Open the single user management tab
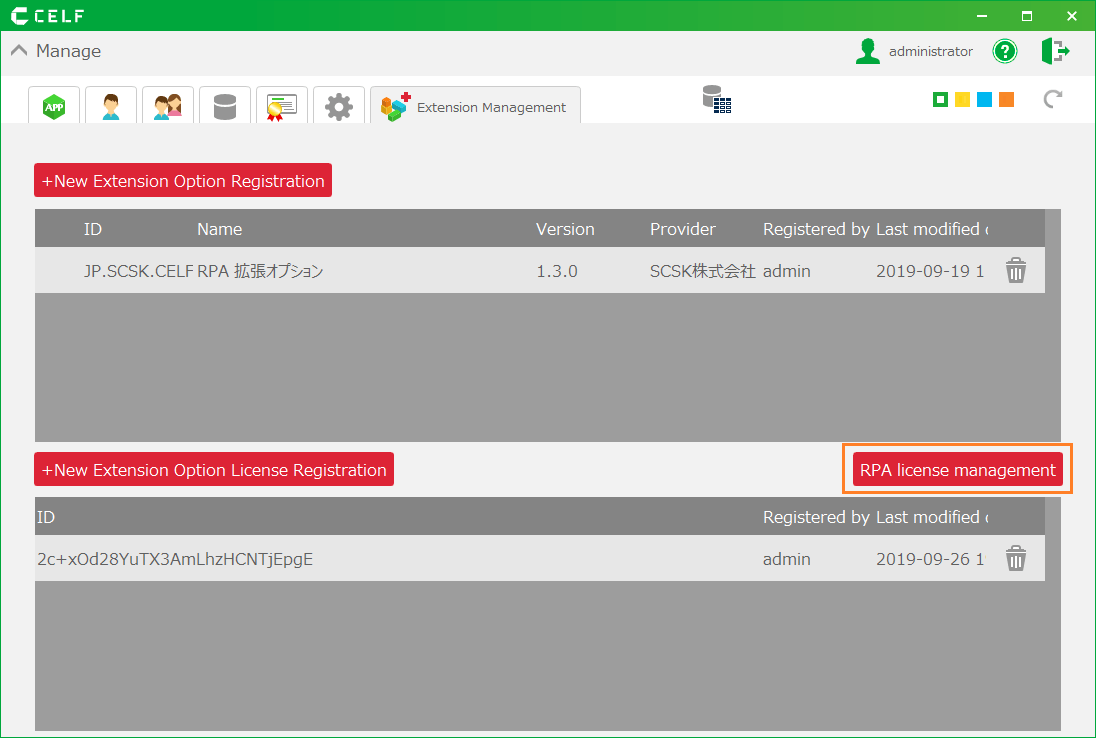The width and height of the screenshot is (1096, 738). tap(111, 106)
